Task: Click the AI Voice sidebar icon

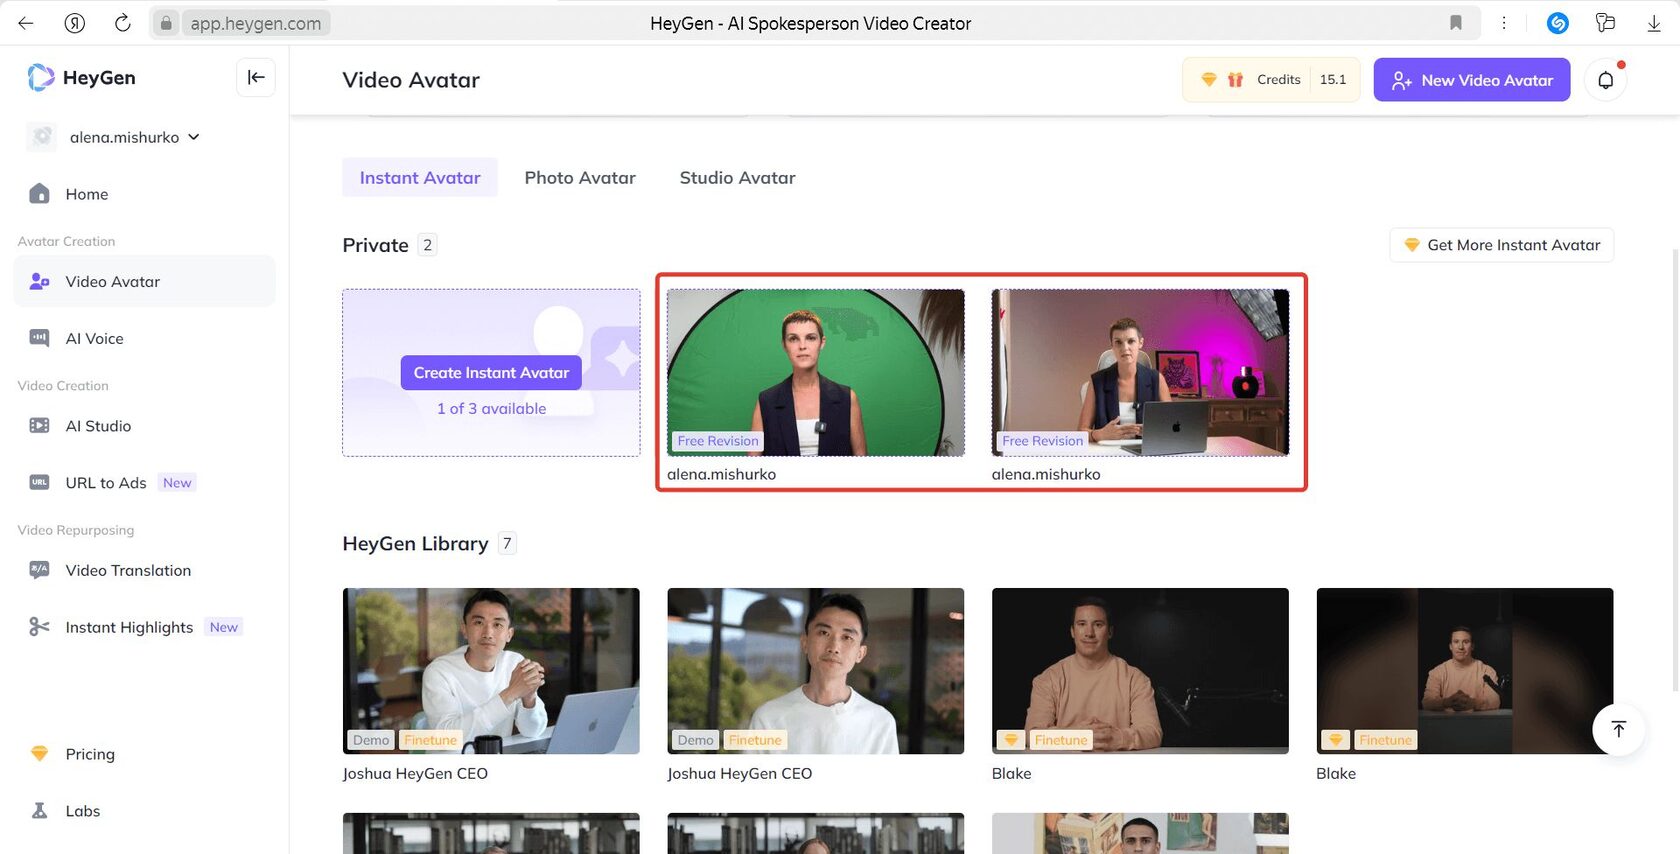Action: [39, 338]
